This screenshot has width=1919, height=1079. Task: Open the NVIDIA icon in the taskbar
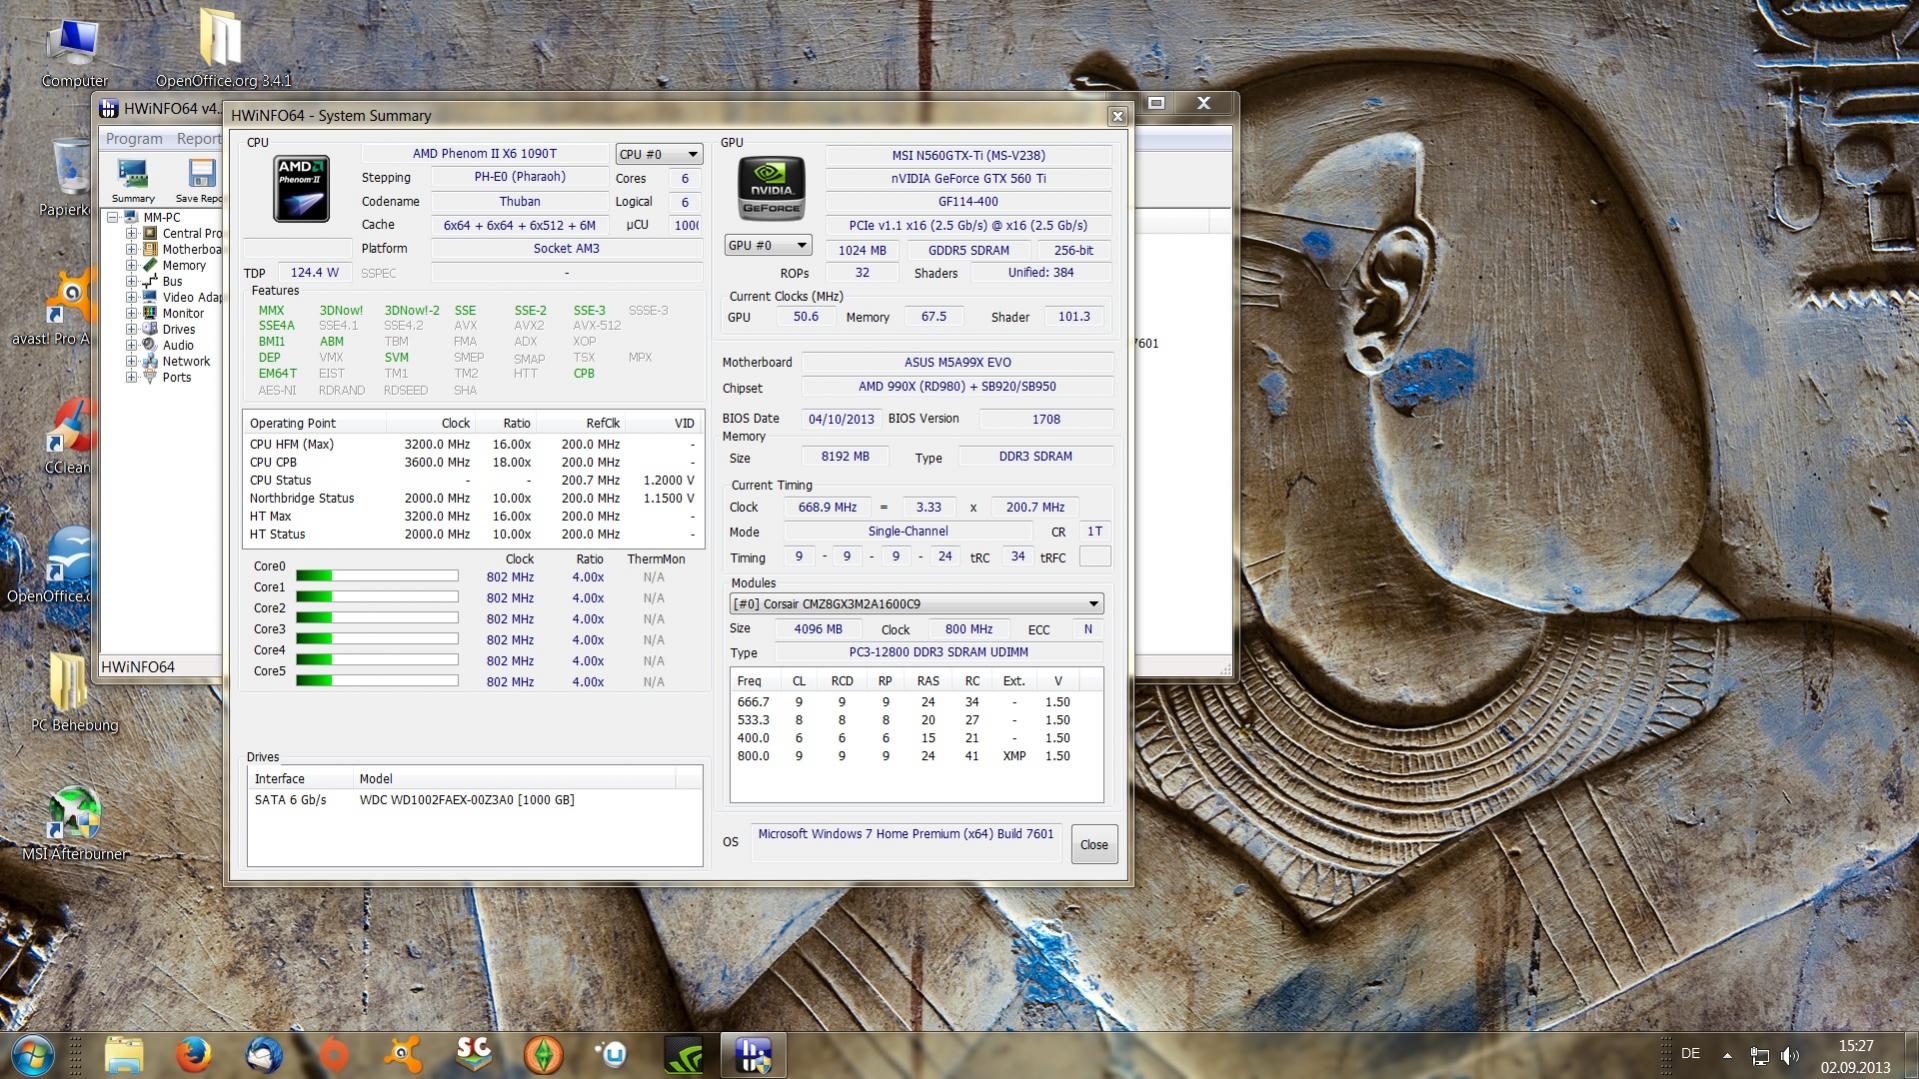click(684, 1056)
